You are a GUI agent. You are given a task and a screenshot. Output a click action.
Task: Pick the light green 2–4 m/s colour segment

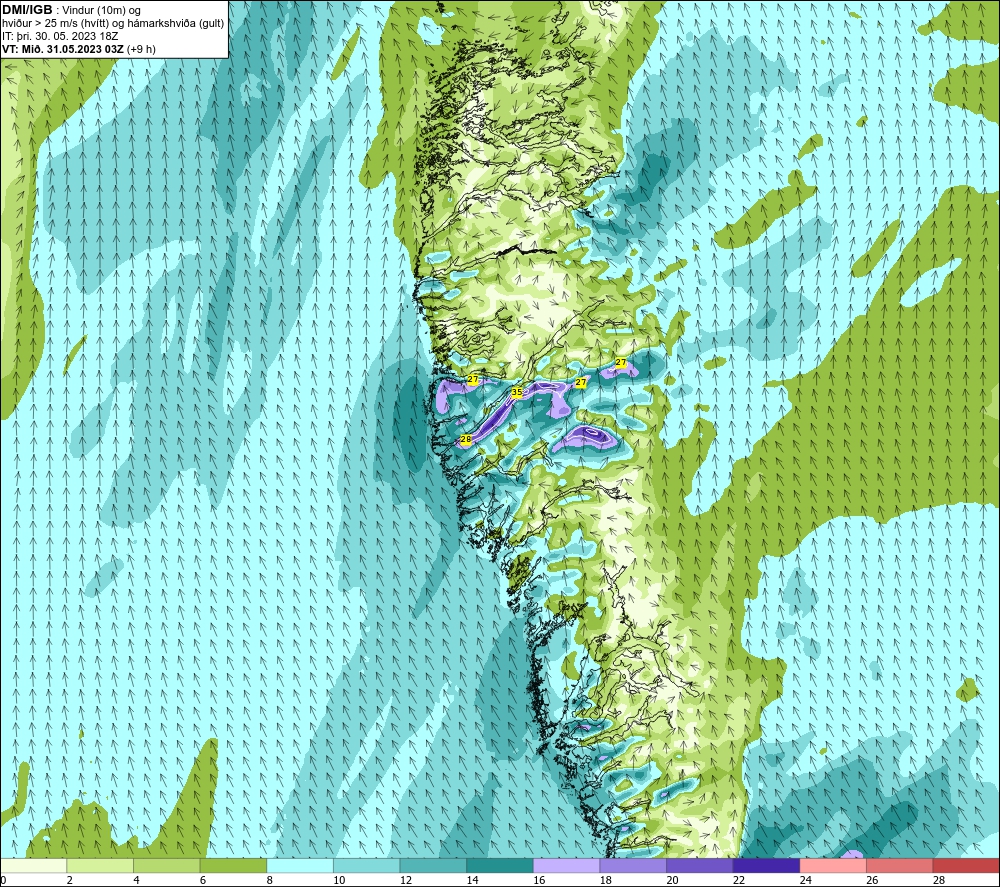(100, 865)
